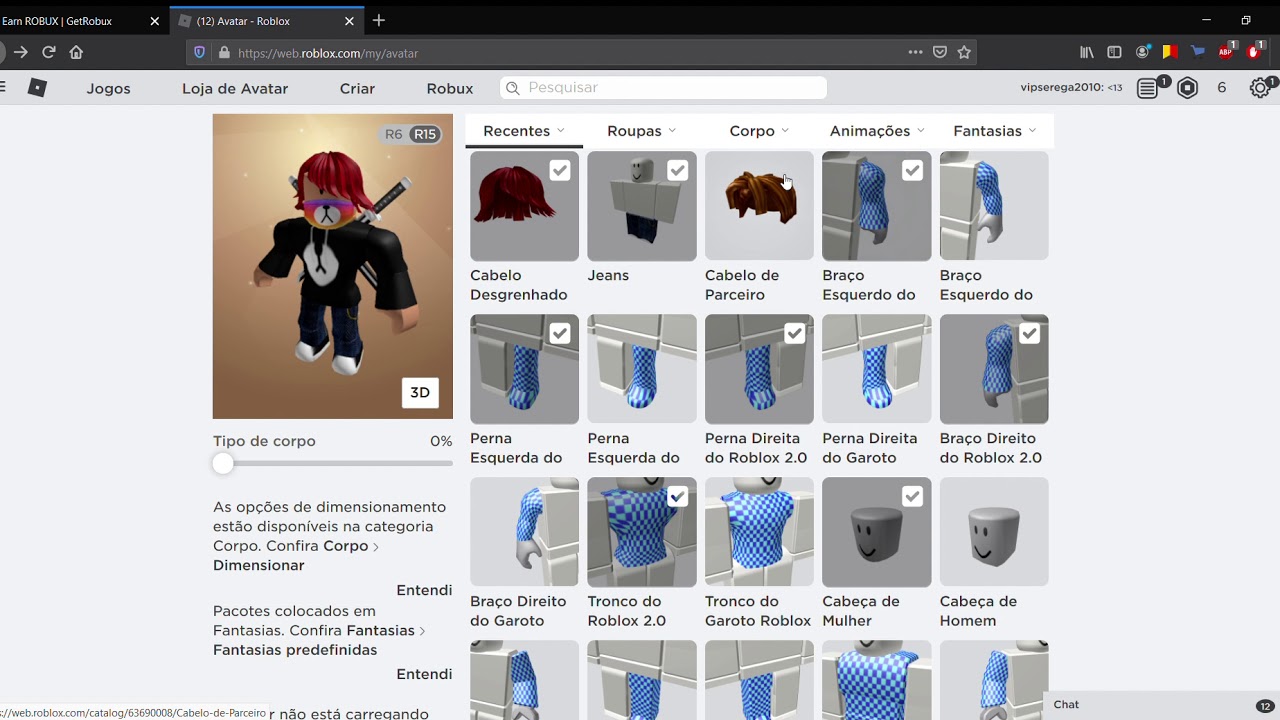Open a new browser tab
Screen dimensions: 1280x720
[x=378, y=20]
